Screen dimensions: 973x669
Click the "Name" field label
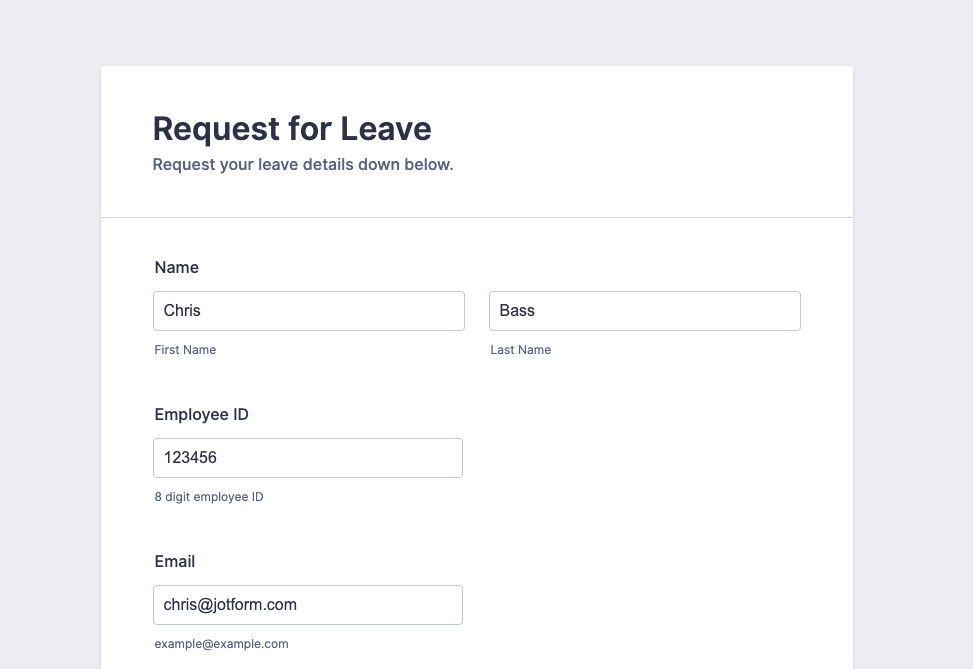click(177, 268)
